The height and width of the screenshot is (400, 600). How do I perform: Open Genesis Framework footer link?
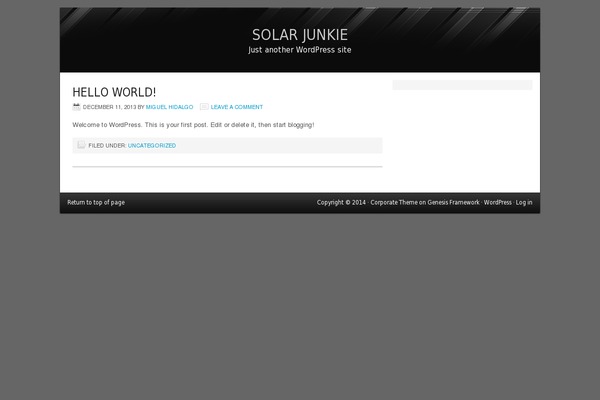pos(453,202)
